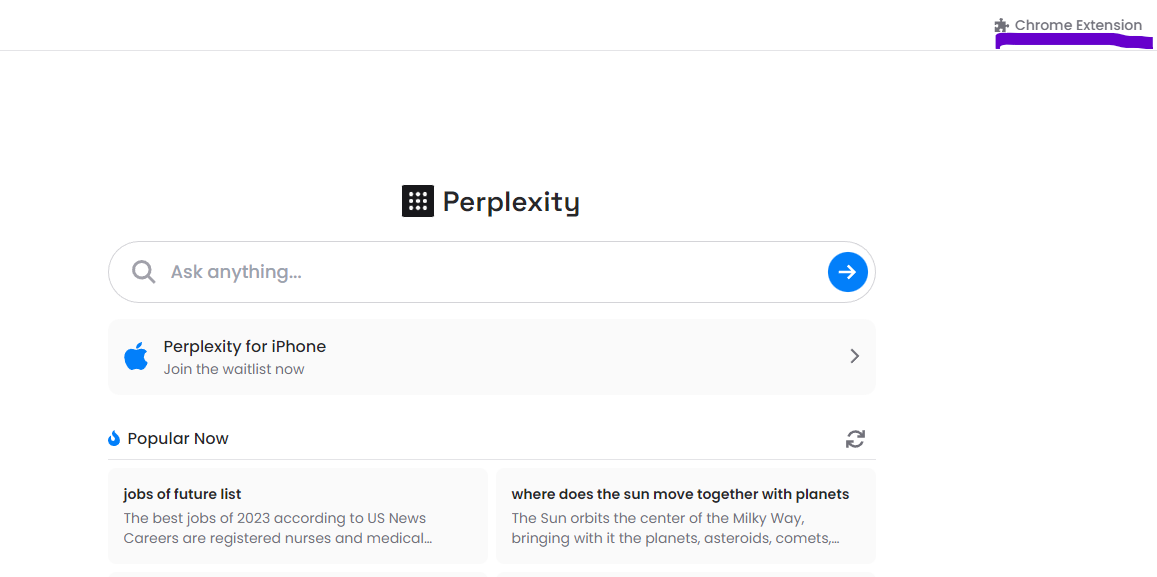
Task: Click the Popular Now heading
Action: click(178, 438)
